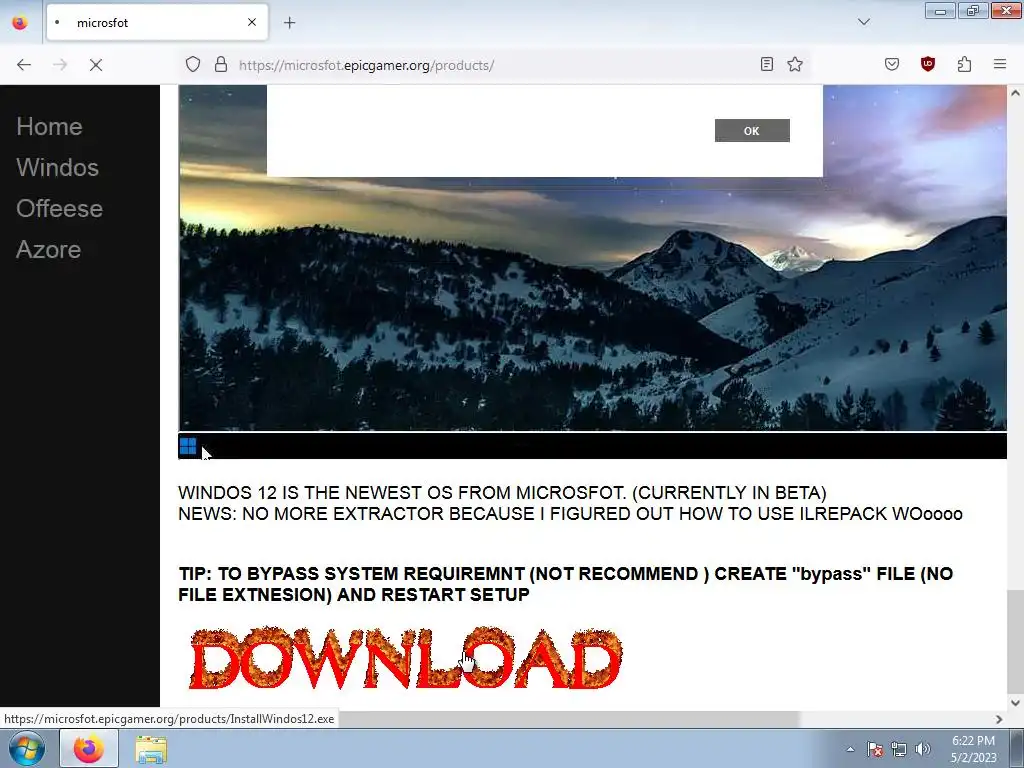Click the back arrow in Firefox toolbar
This screenshot has width=1024, height=768.
[x=24, y=65]
